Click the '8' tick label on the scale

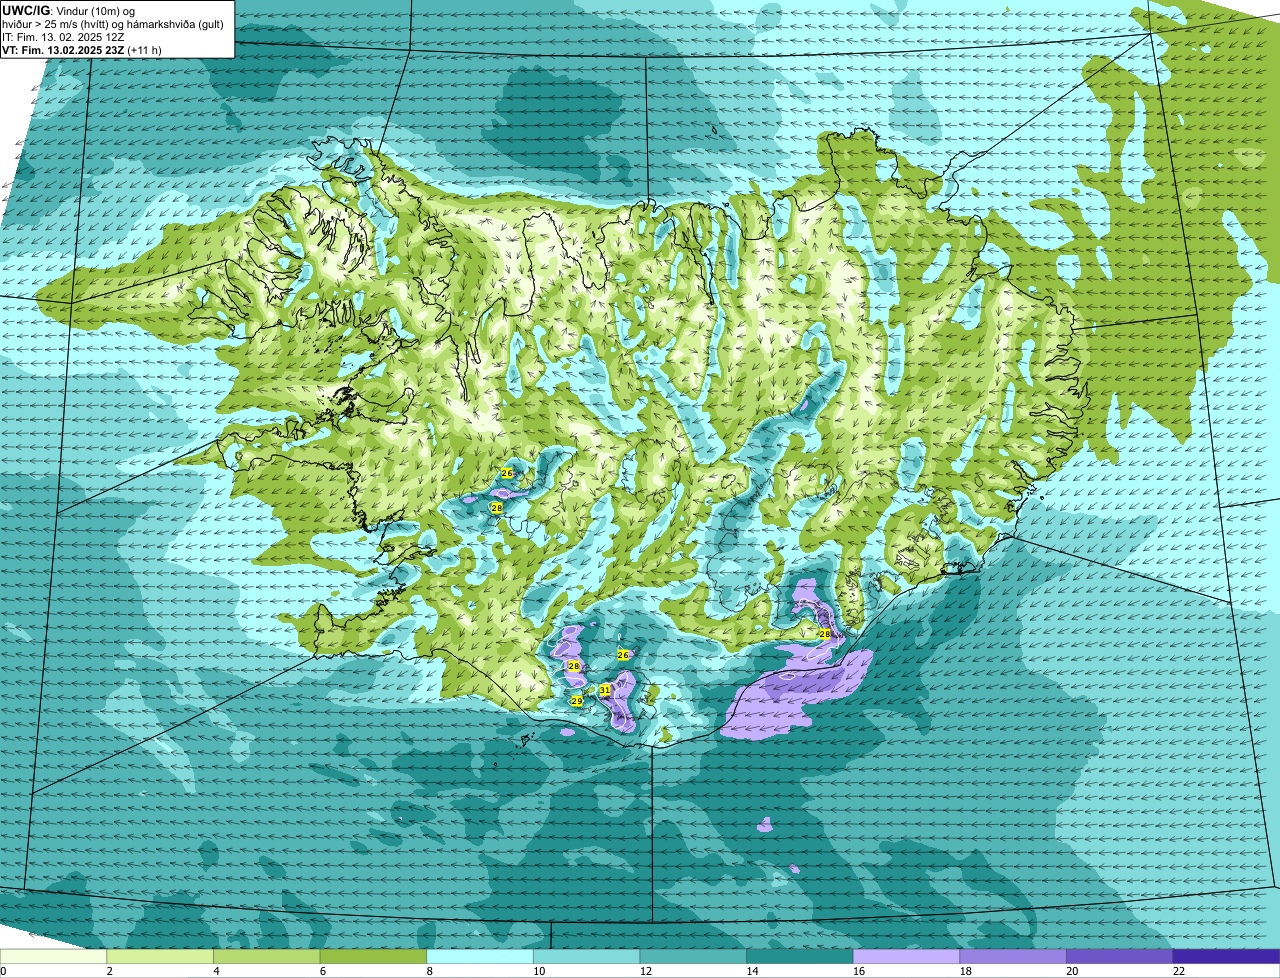[x=429, y=971]
